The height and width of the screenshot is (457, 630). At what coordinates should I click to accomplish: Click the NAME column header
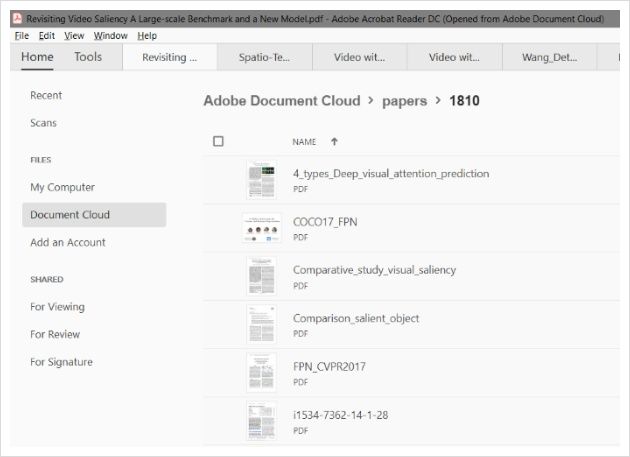(x=304, y=142)
